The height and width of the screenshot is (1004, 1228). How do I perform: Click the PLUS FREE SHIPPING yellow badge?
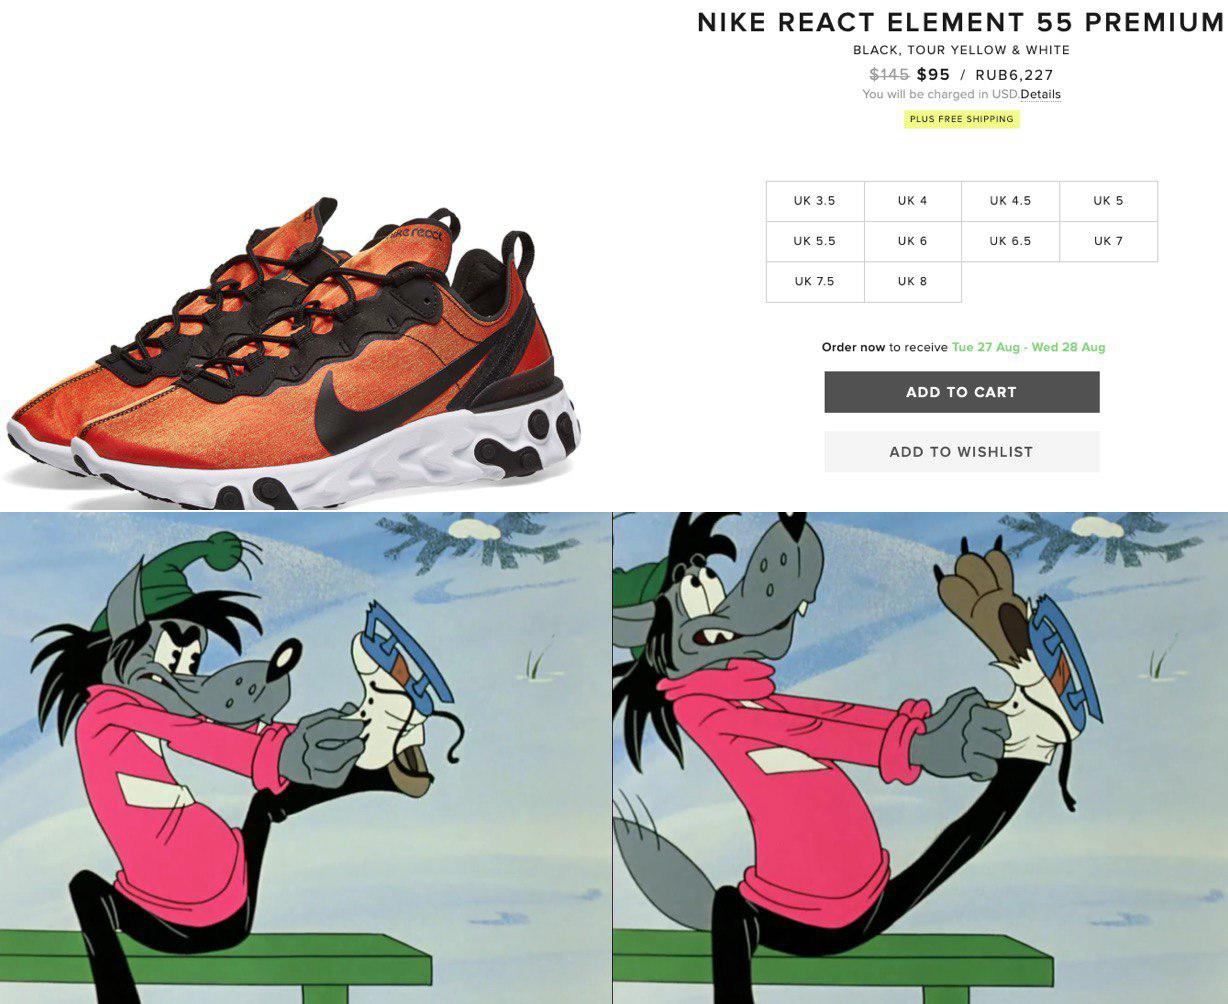tap(962, 119)
